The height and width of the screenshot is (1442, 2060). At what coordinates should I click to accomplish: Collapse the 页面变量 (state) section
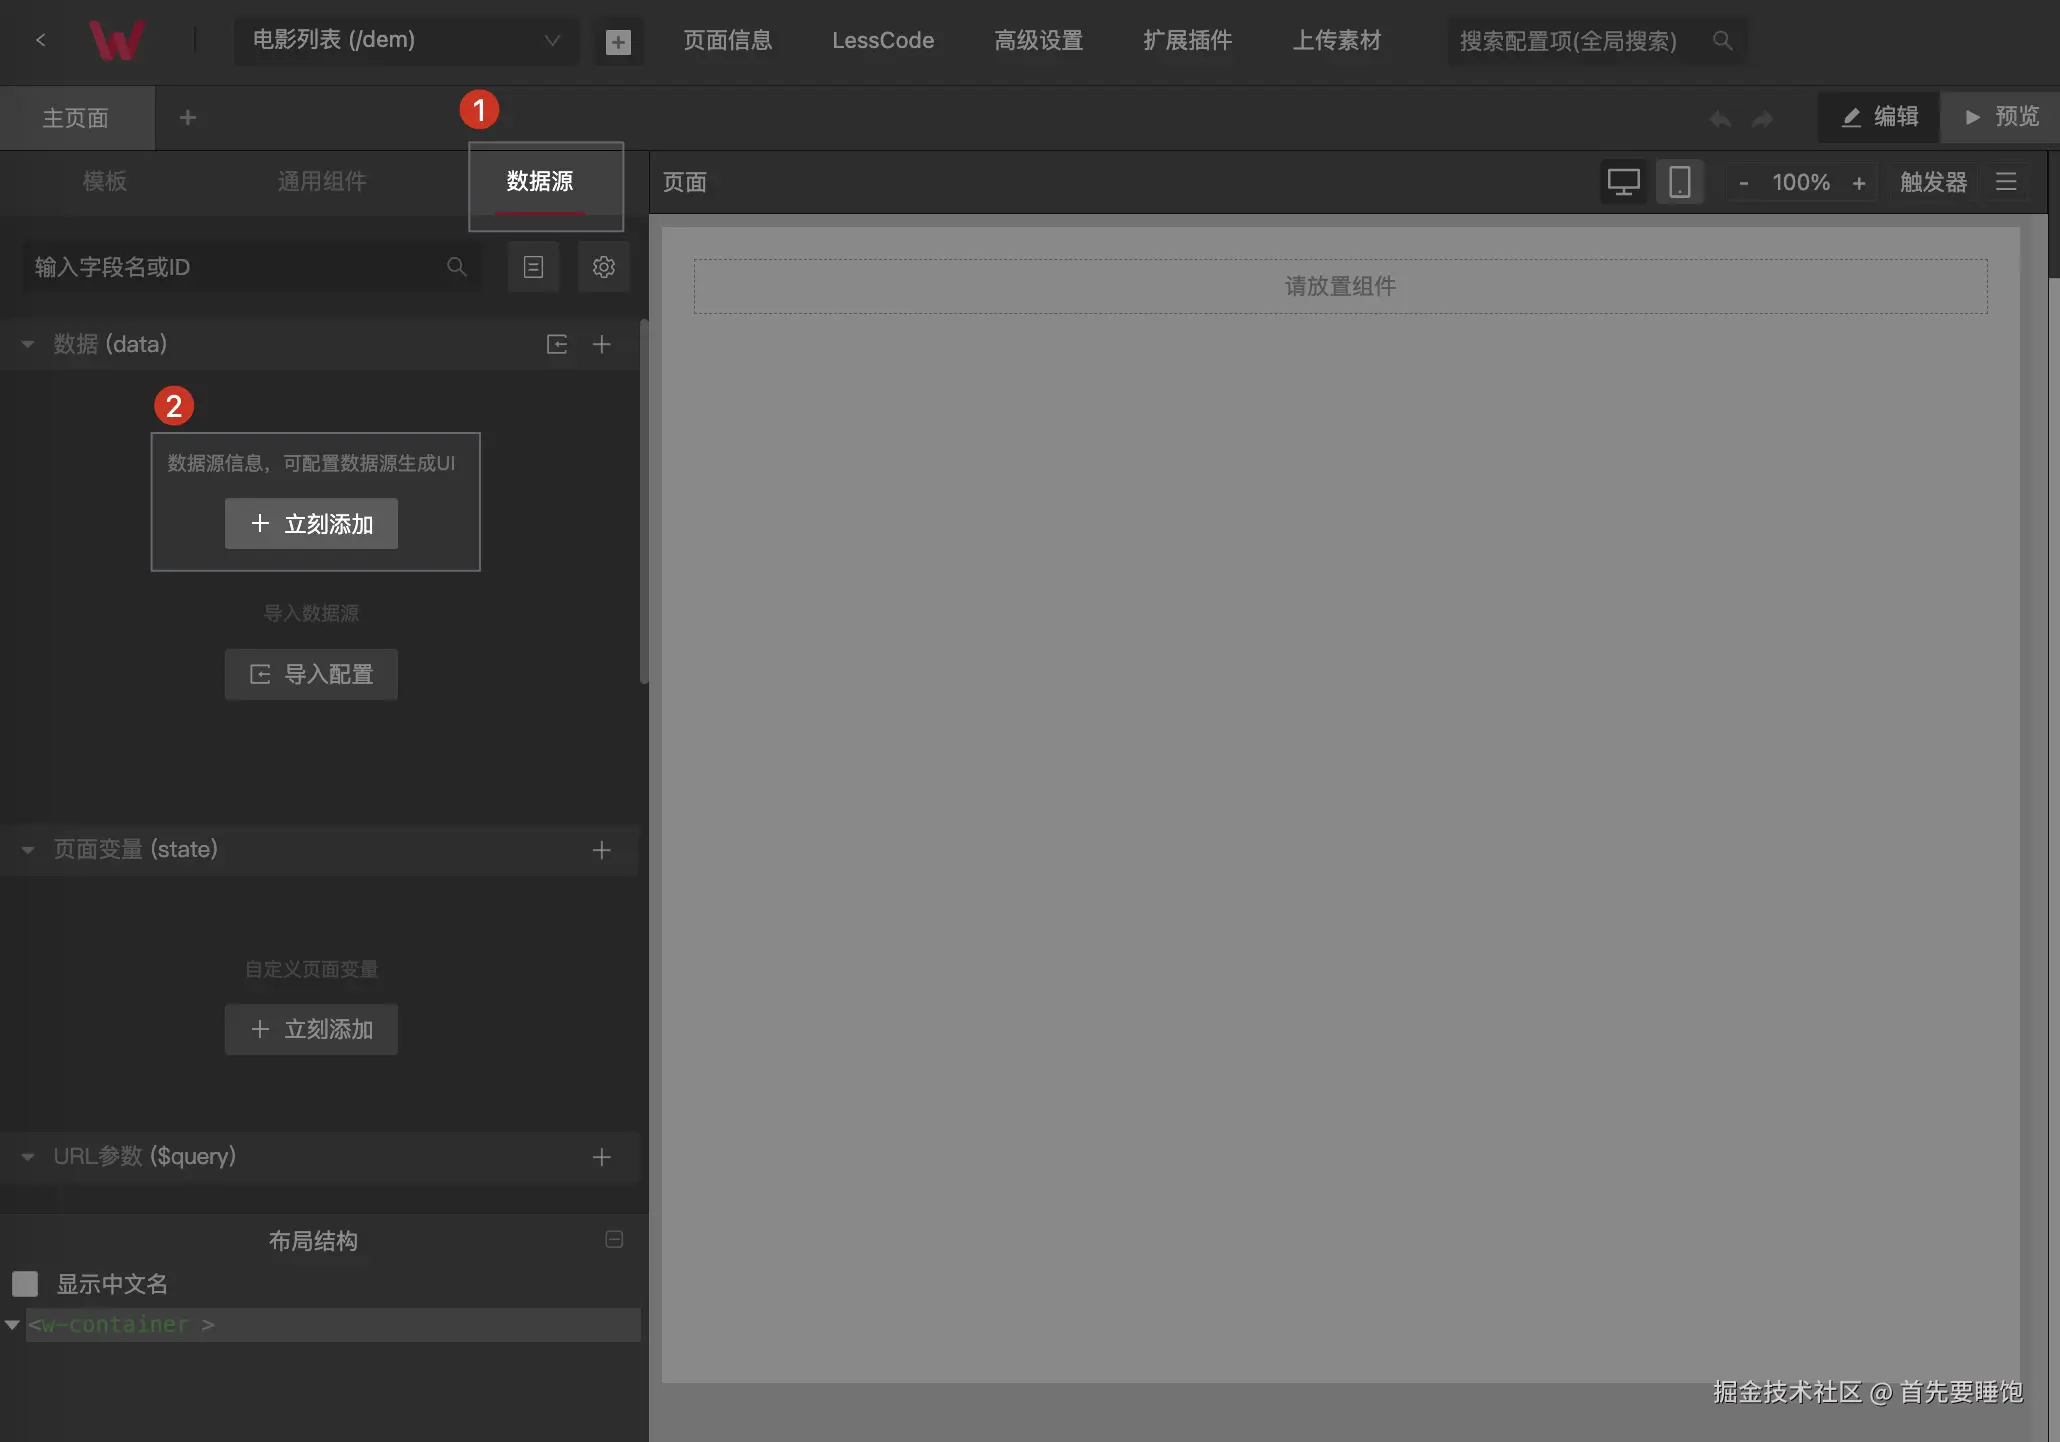(28, 850)
